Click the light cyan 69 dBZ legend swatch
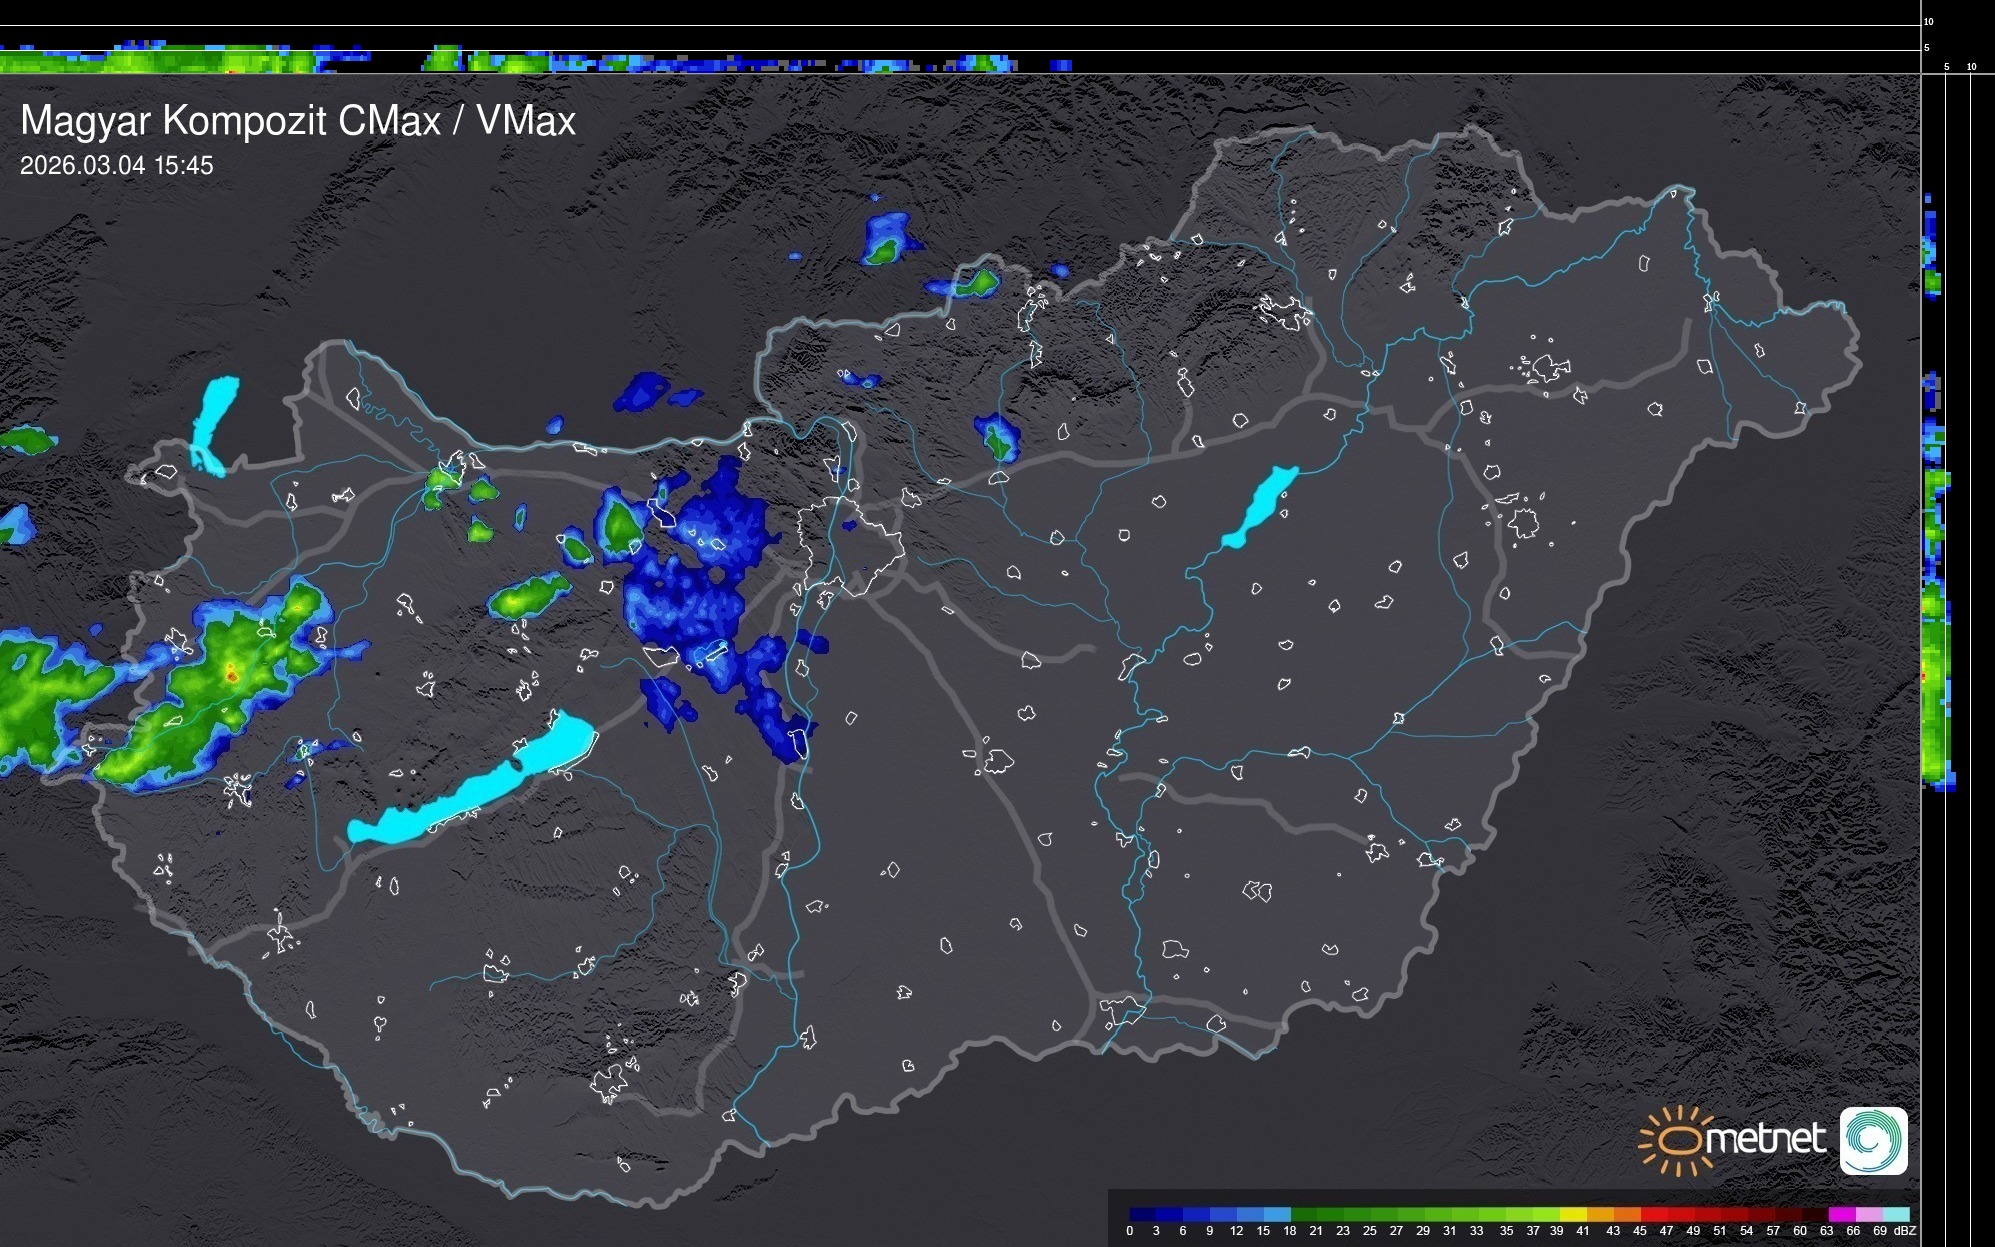 click(1895, 1214)
